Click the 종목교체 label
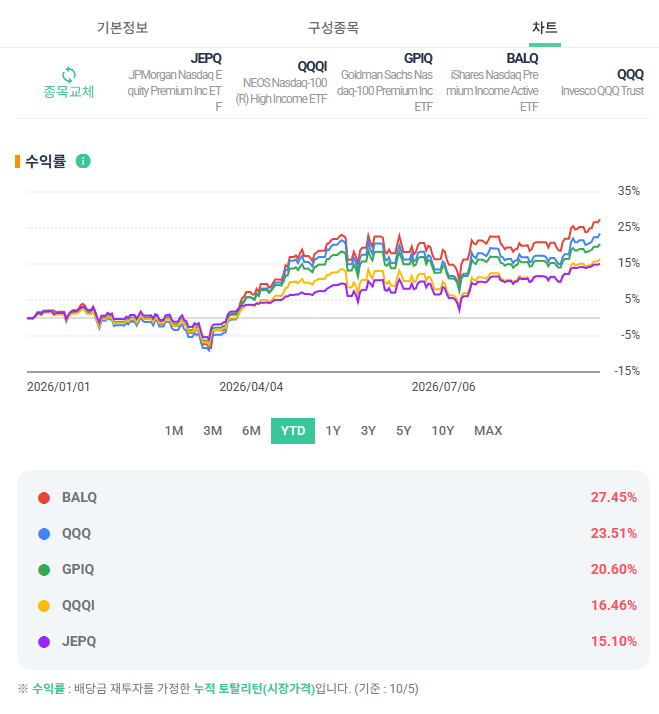This screenshot has width=659, height=714. [69, 92]
